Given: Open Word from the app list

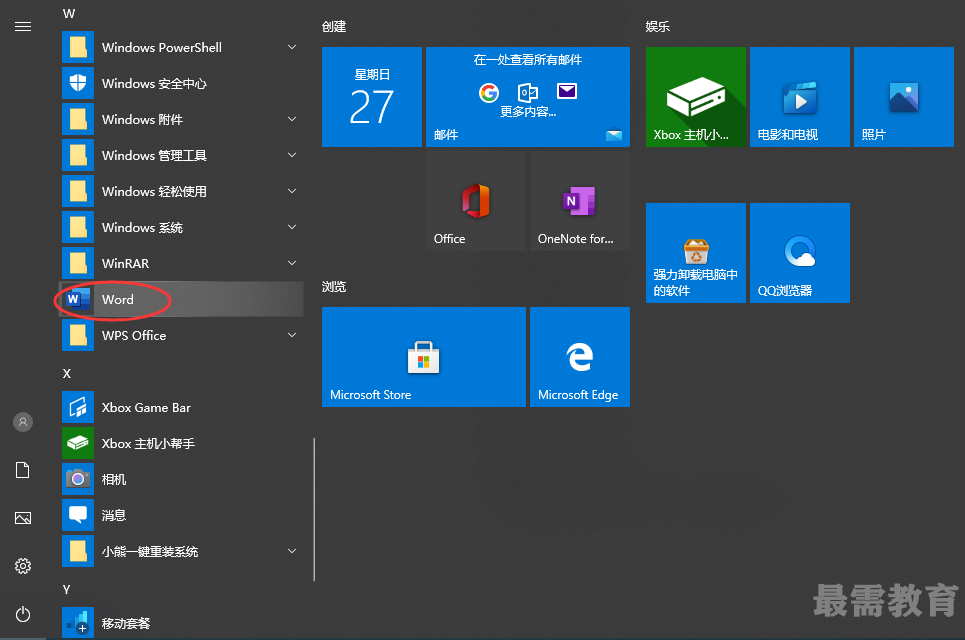Looking at the screenshot, I should tap(181, 300).
